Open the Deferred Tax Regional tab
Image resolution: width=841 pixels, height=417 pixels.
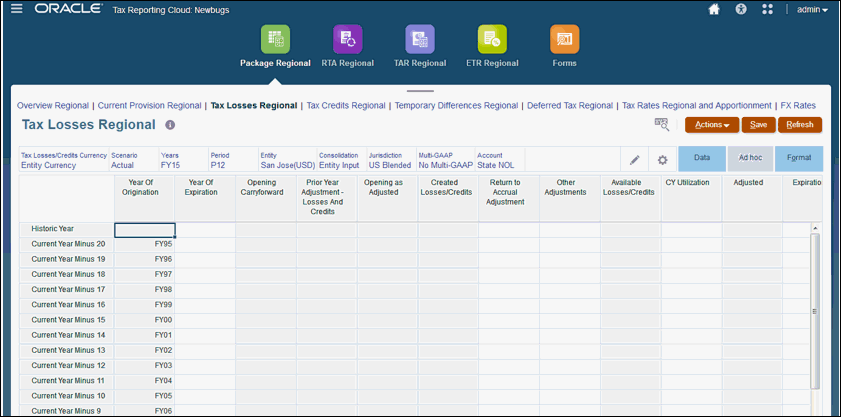click(x=570, y=106)
